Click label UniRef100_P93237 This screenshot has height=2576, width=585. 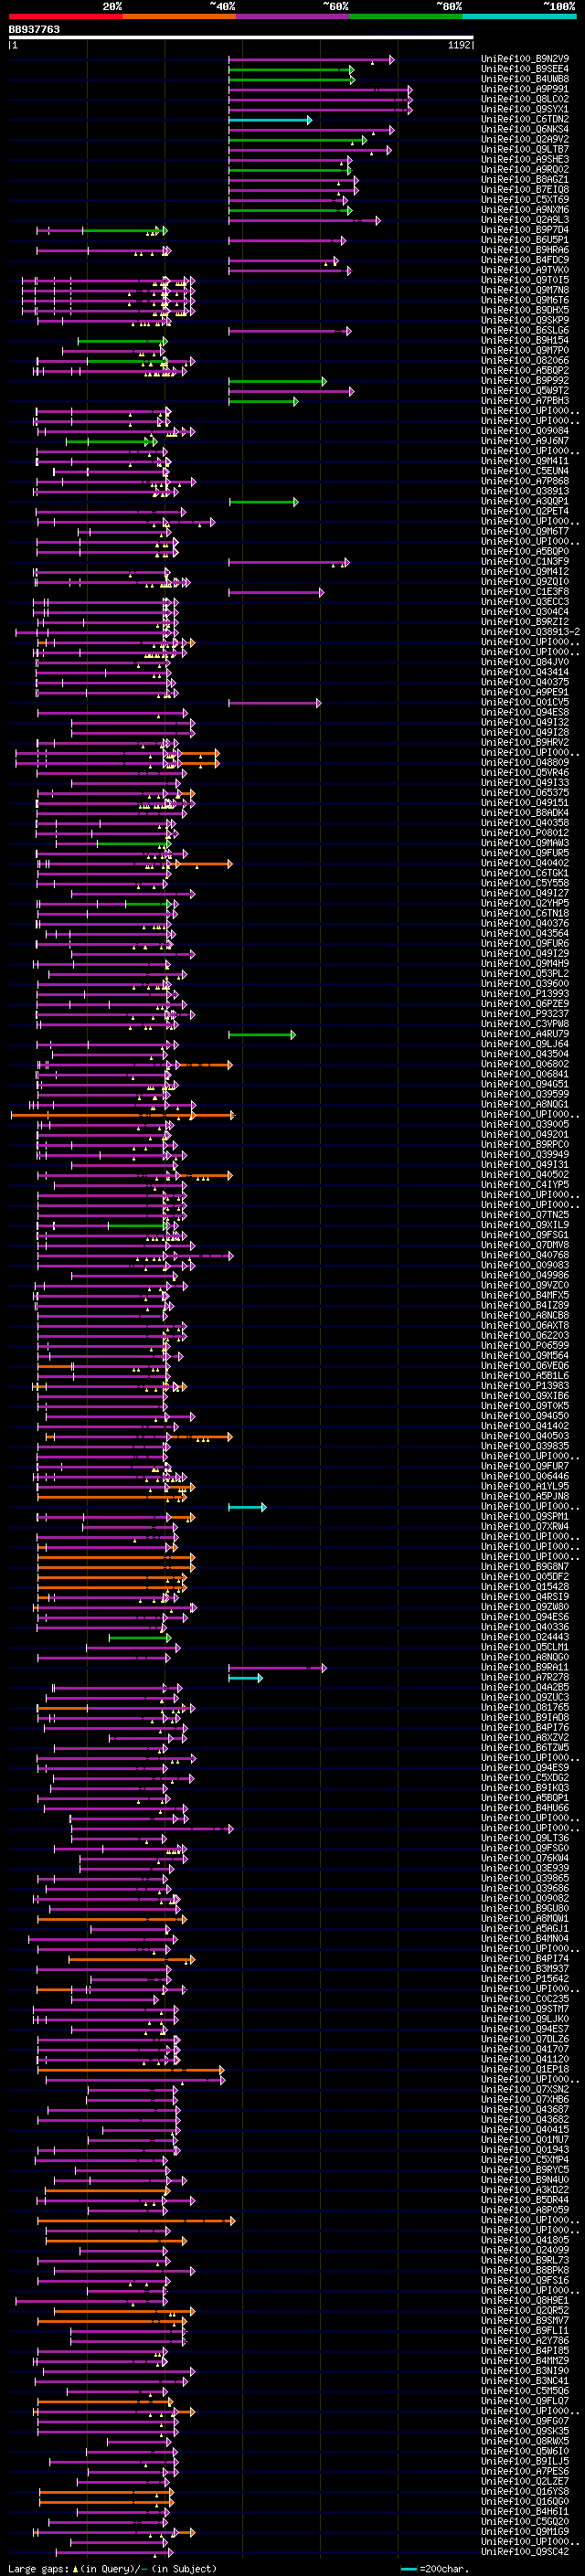click(x=525, y=1013)
